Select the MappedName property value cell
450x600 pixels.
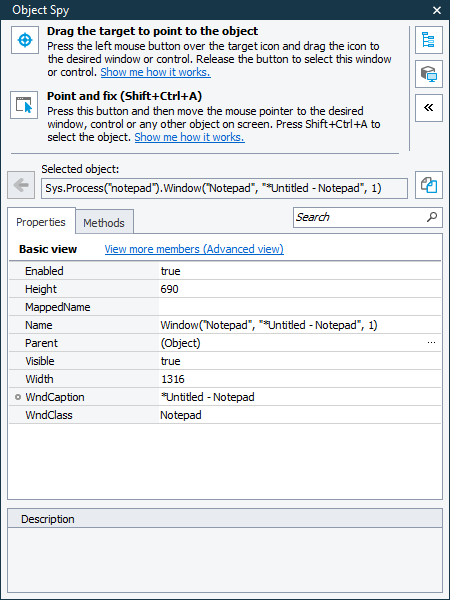click(300, 307)
